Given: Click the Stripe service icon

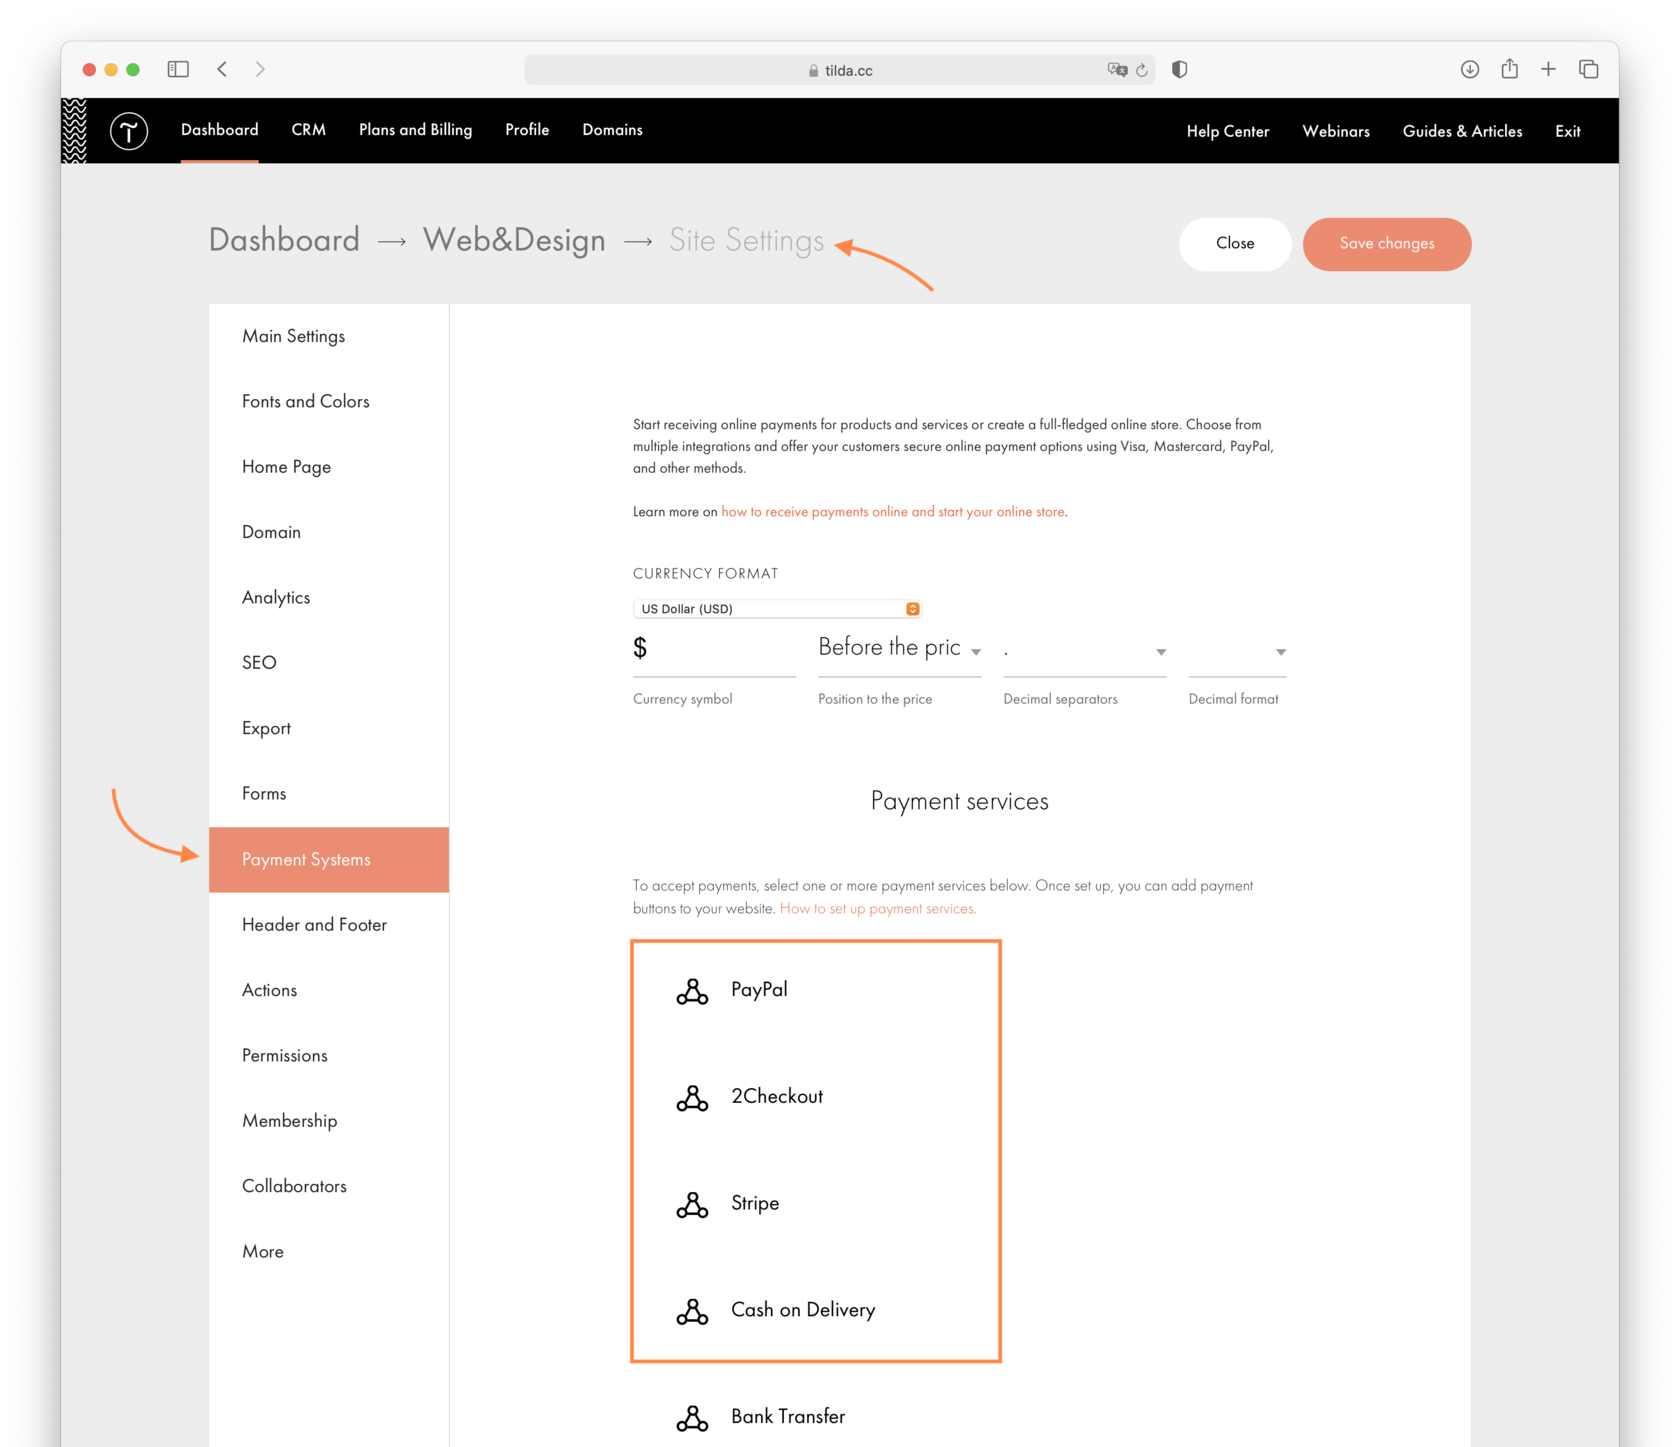Looking at the screenshot, I should tap(692, 1204).
